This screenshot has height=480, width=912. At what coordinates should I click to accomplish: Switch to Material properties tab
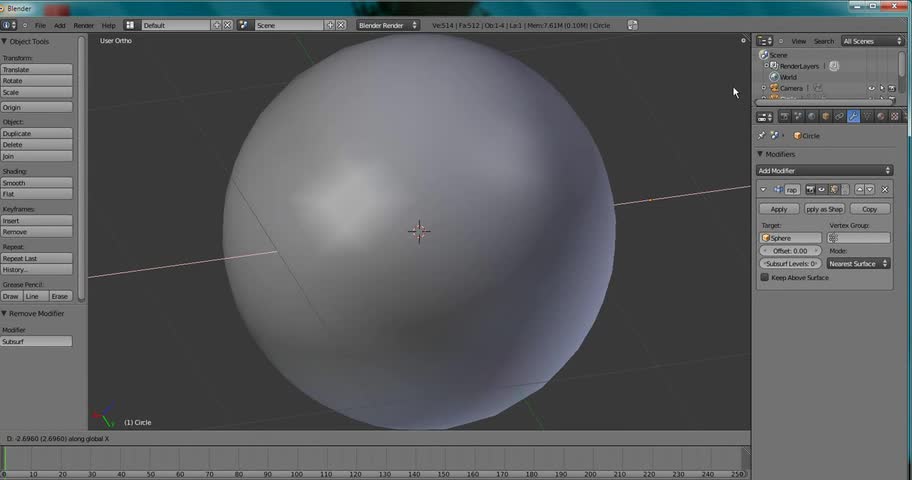pos(881,116)
